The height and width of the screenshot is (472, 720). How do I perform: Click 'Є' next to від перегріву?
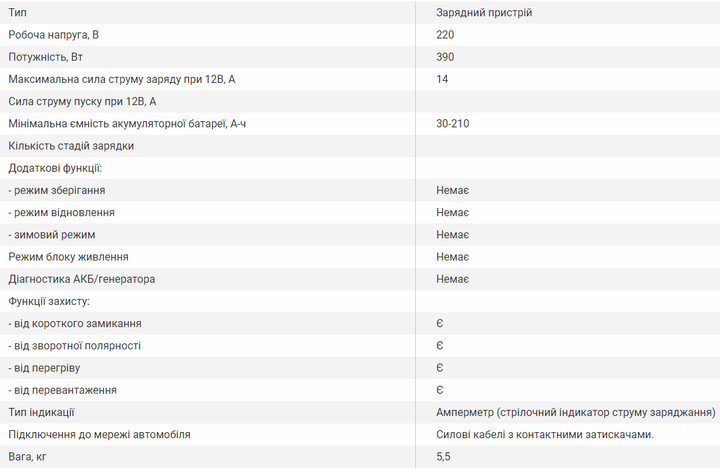(439, 368)
